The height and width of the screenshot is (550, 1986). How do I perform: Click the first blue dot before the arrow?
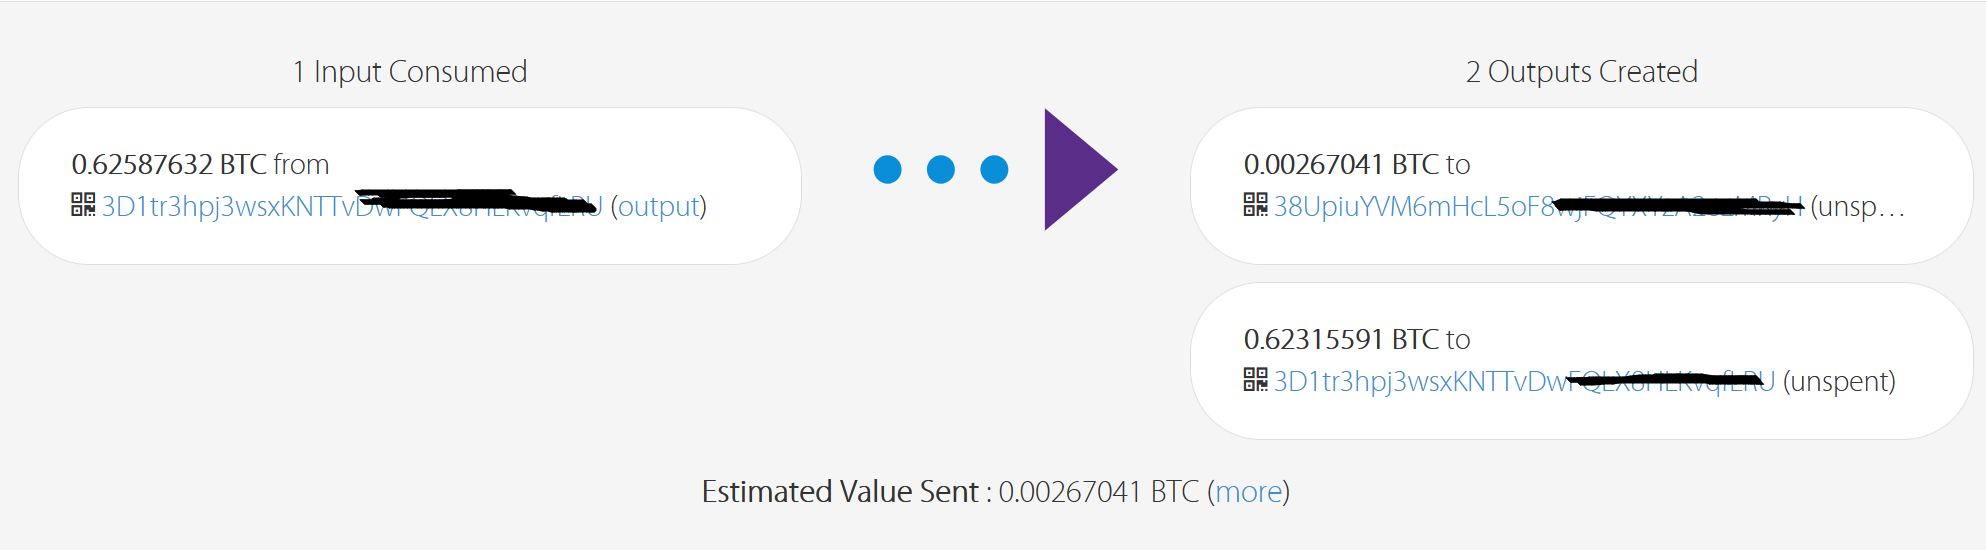[x=887, y=170]
